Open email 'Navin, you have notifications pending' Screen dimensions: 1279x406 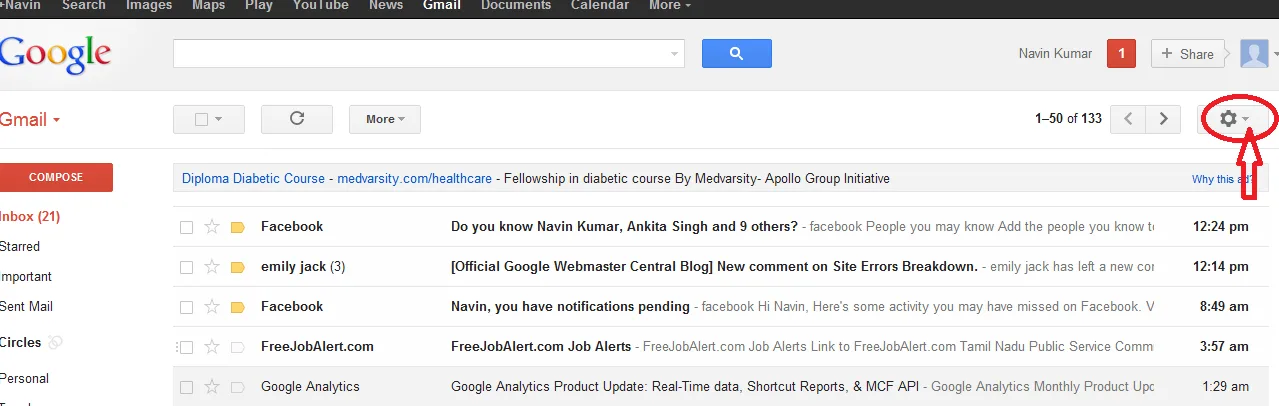pyautogui.click(x=570, y=307)
